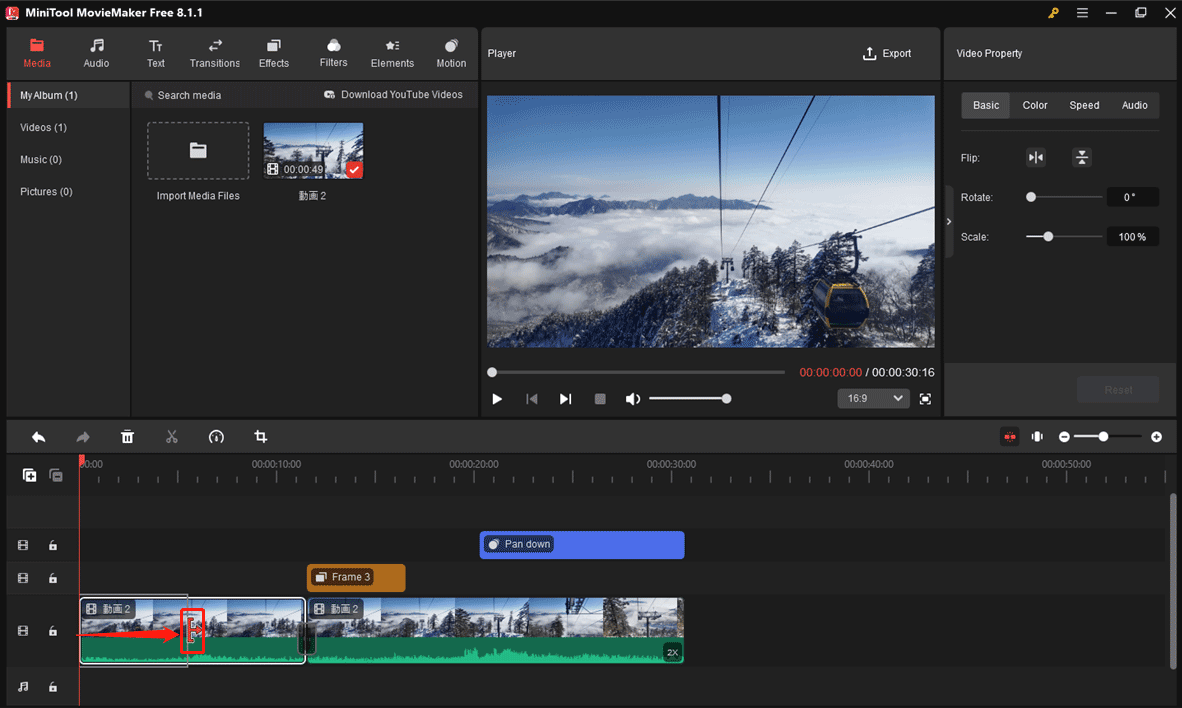
Task: Switch to Audio property tab
Action: pyautogui.click(x=1135, y=106)
